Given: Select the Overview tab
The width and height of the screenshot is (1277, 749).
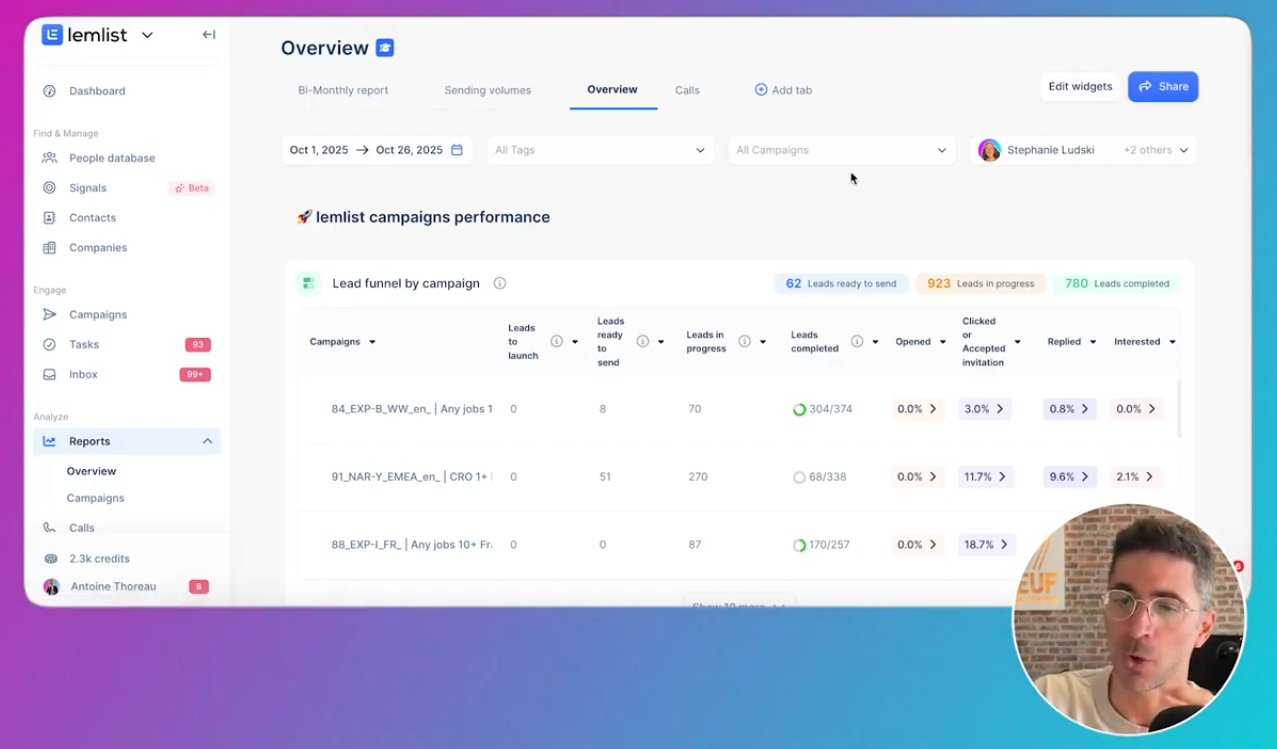Looking at the screenshot, I should (612, 90).
